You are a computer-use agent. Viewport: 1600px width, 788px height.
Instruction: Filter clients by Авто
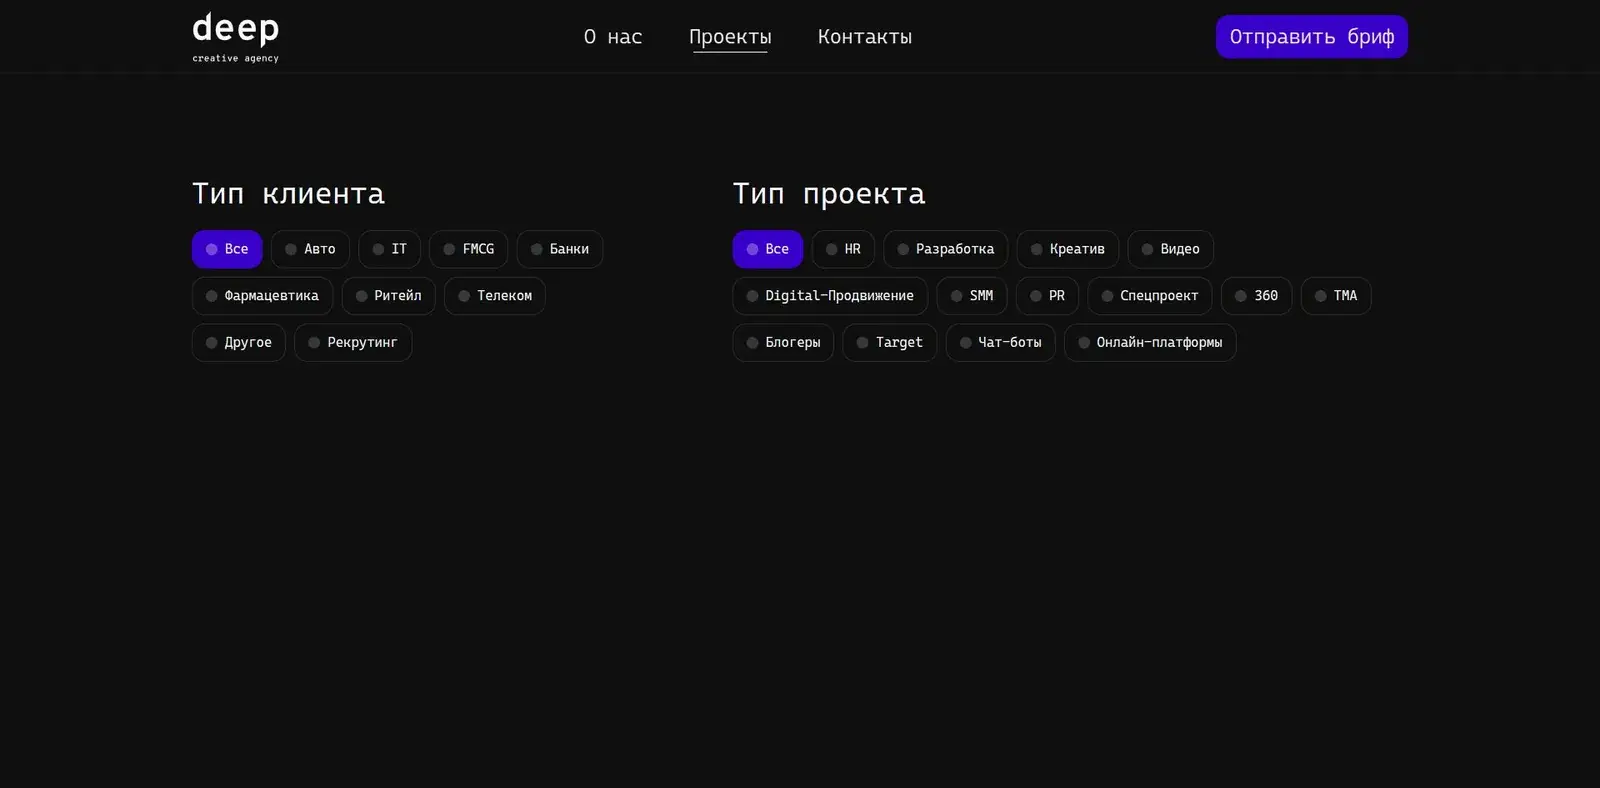310,249
